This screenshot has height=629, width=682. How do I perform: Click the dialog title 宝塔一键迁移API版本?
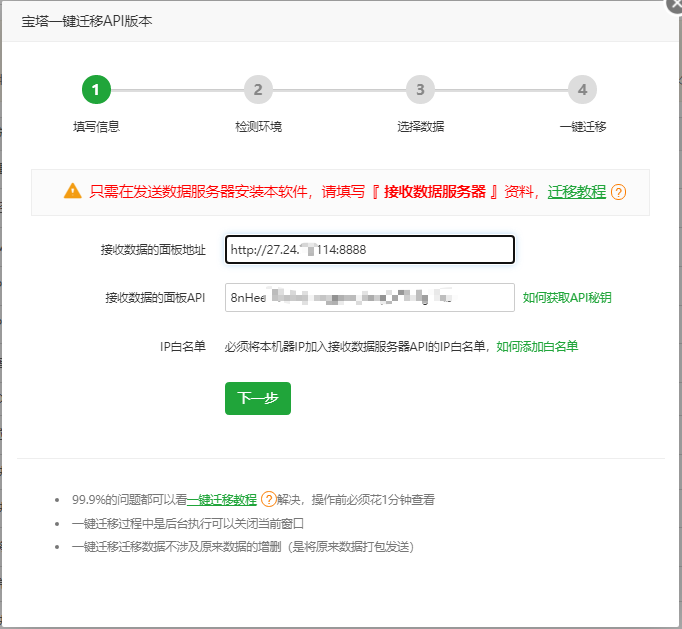pos(87,21)
